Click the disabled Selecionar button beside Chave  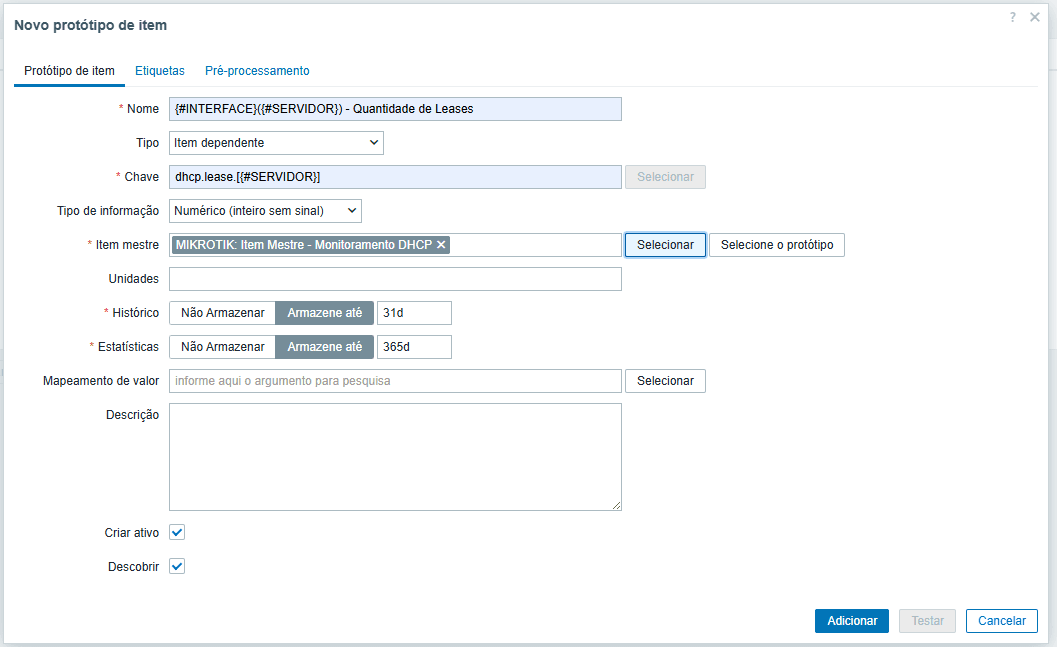click(665, 177)
